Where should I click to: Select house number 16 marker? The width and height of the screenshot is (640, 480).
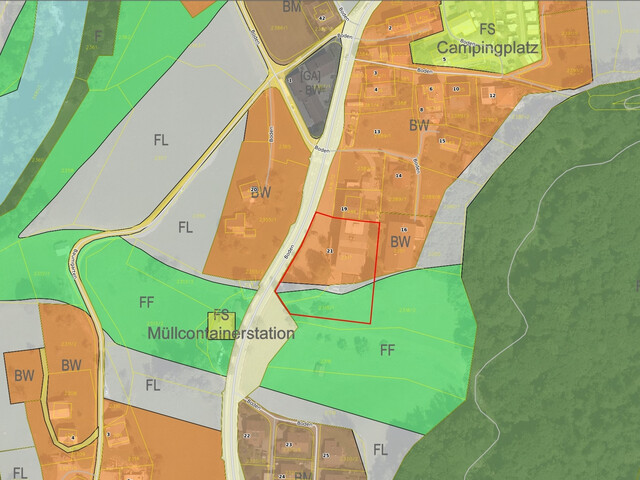point(403,230)
